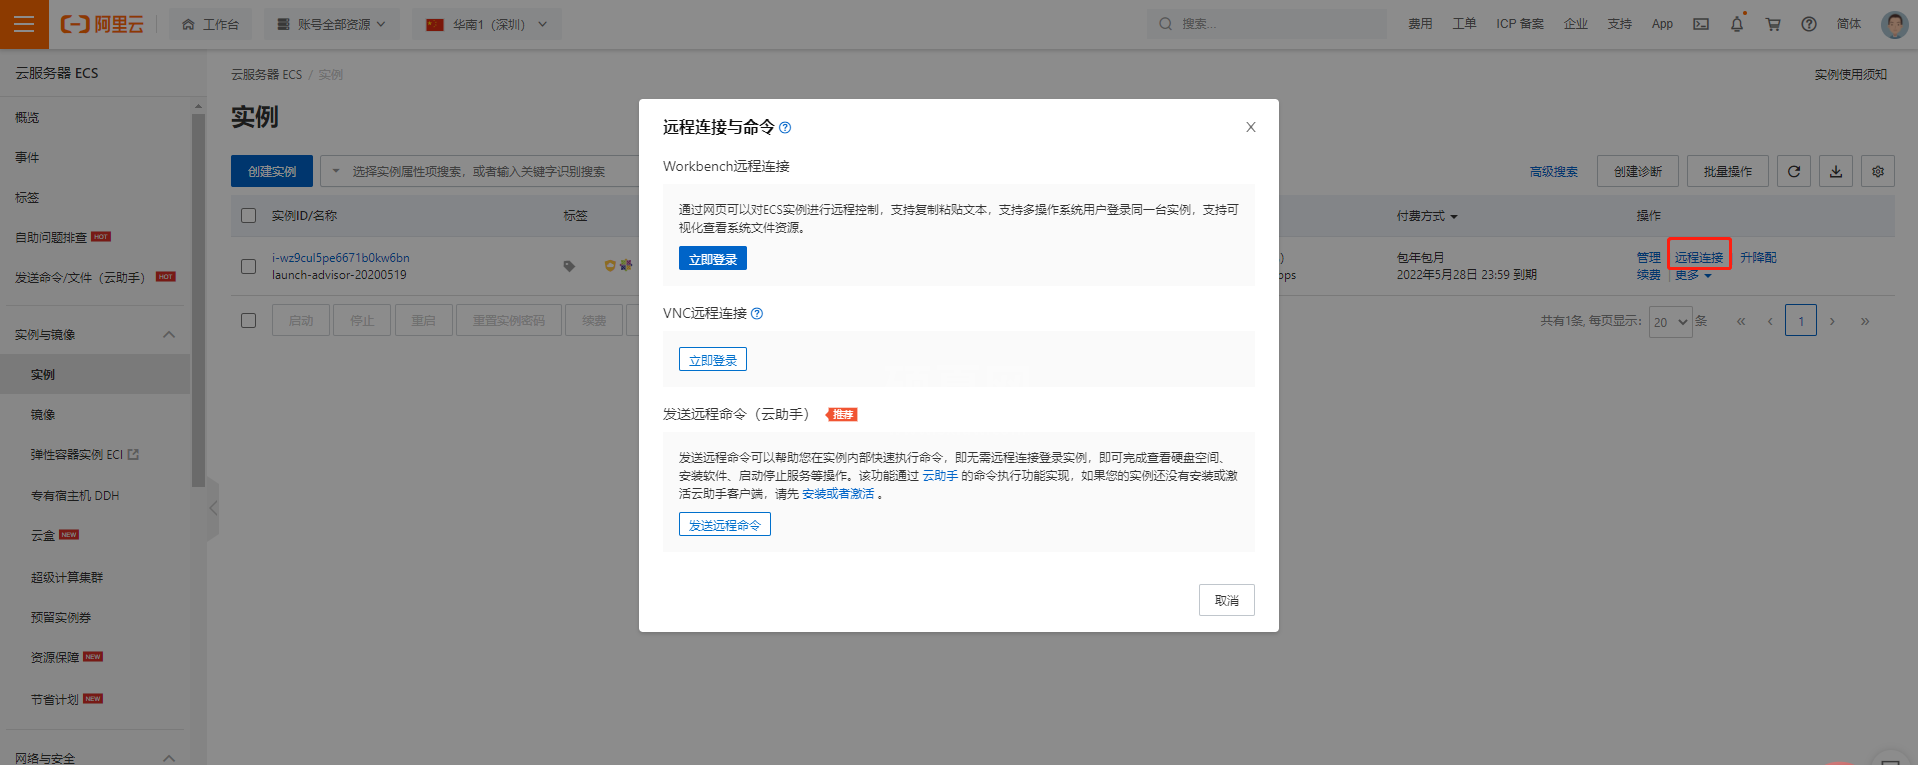1918x765 pixels.
Task: Open the 安装或者激活 link
Action: point(838,493)
